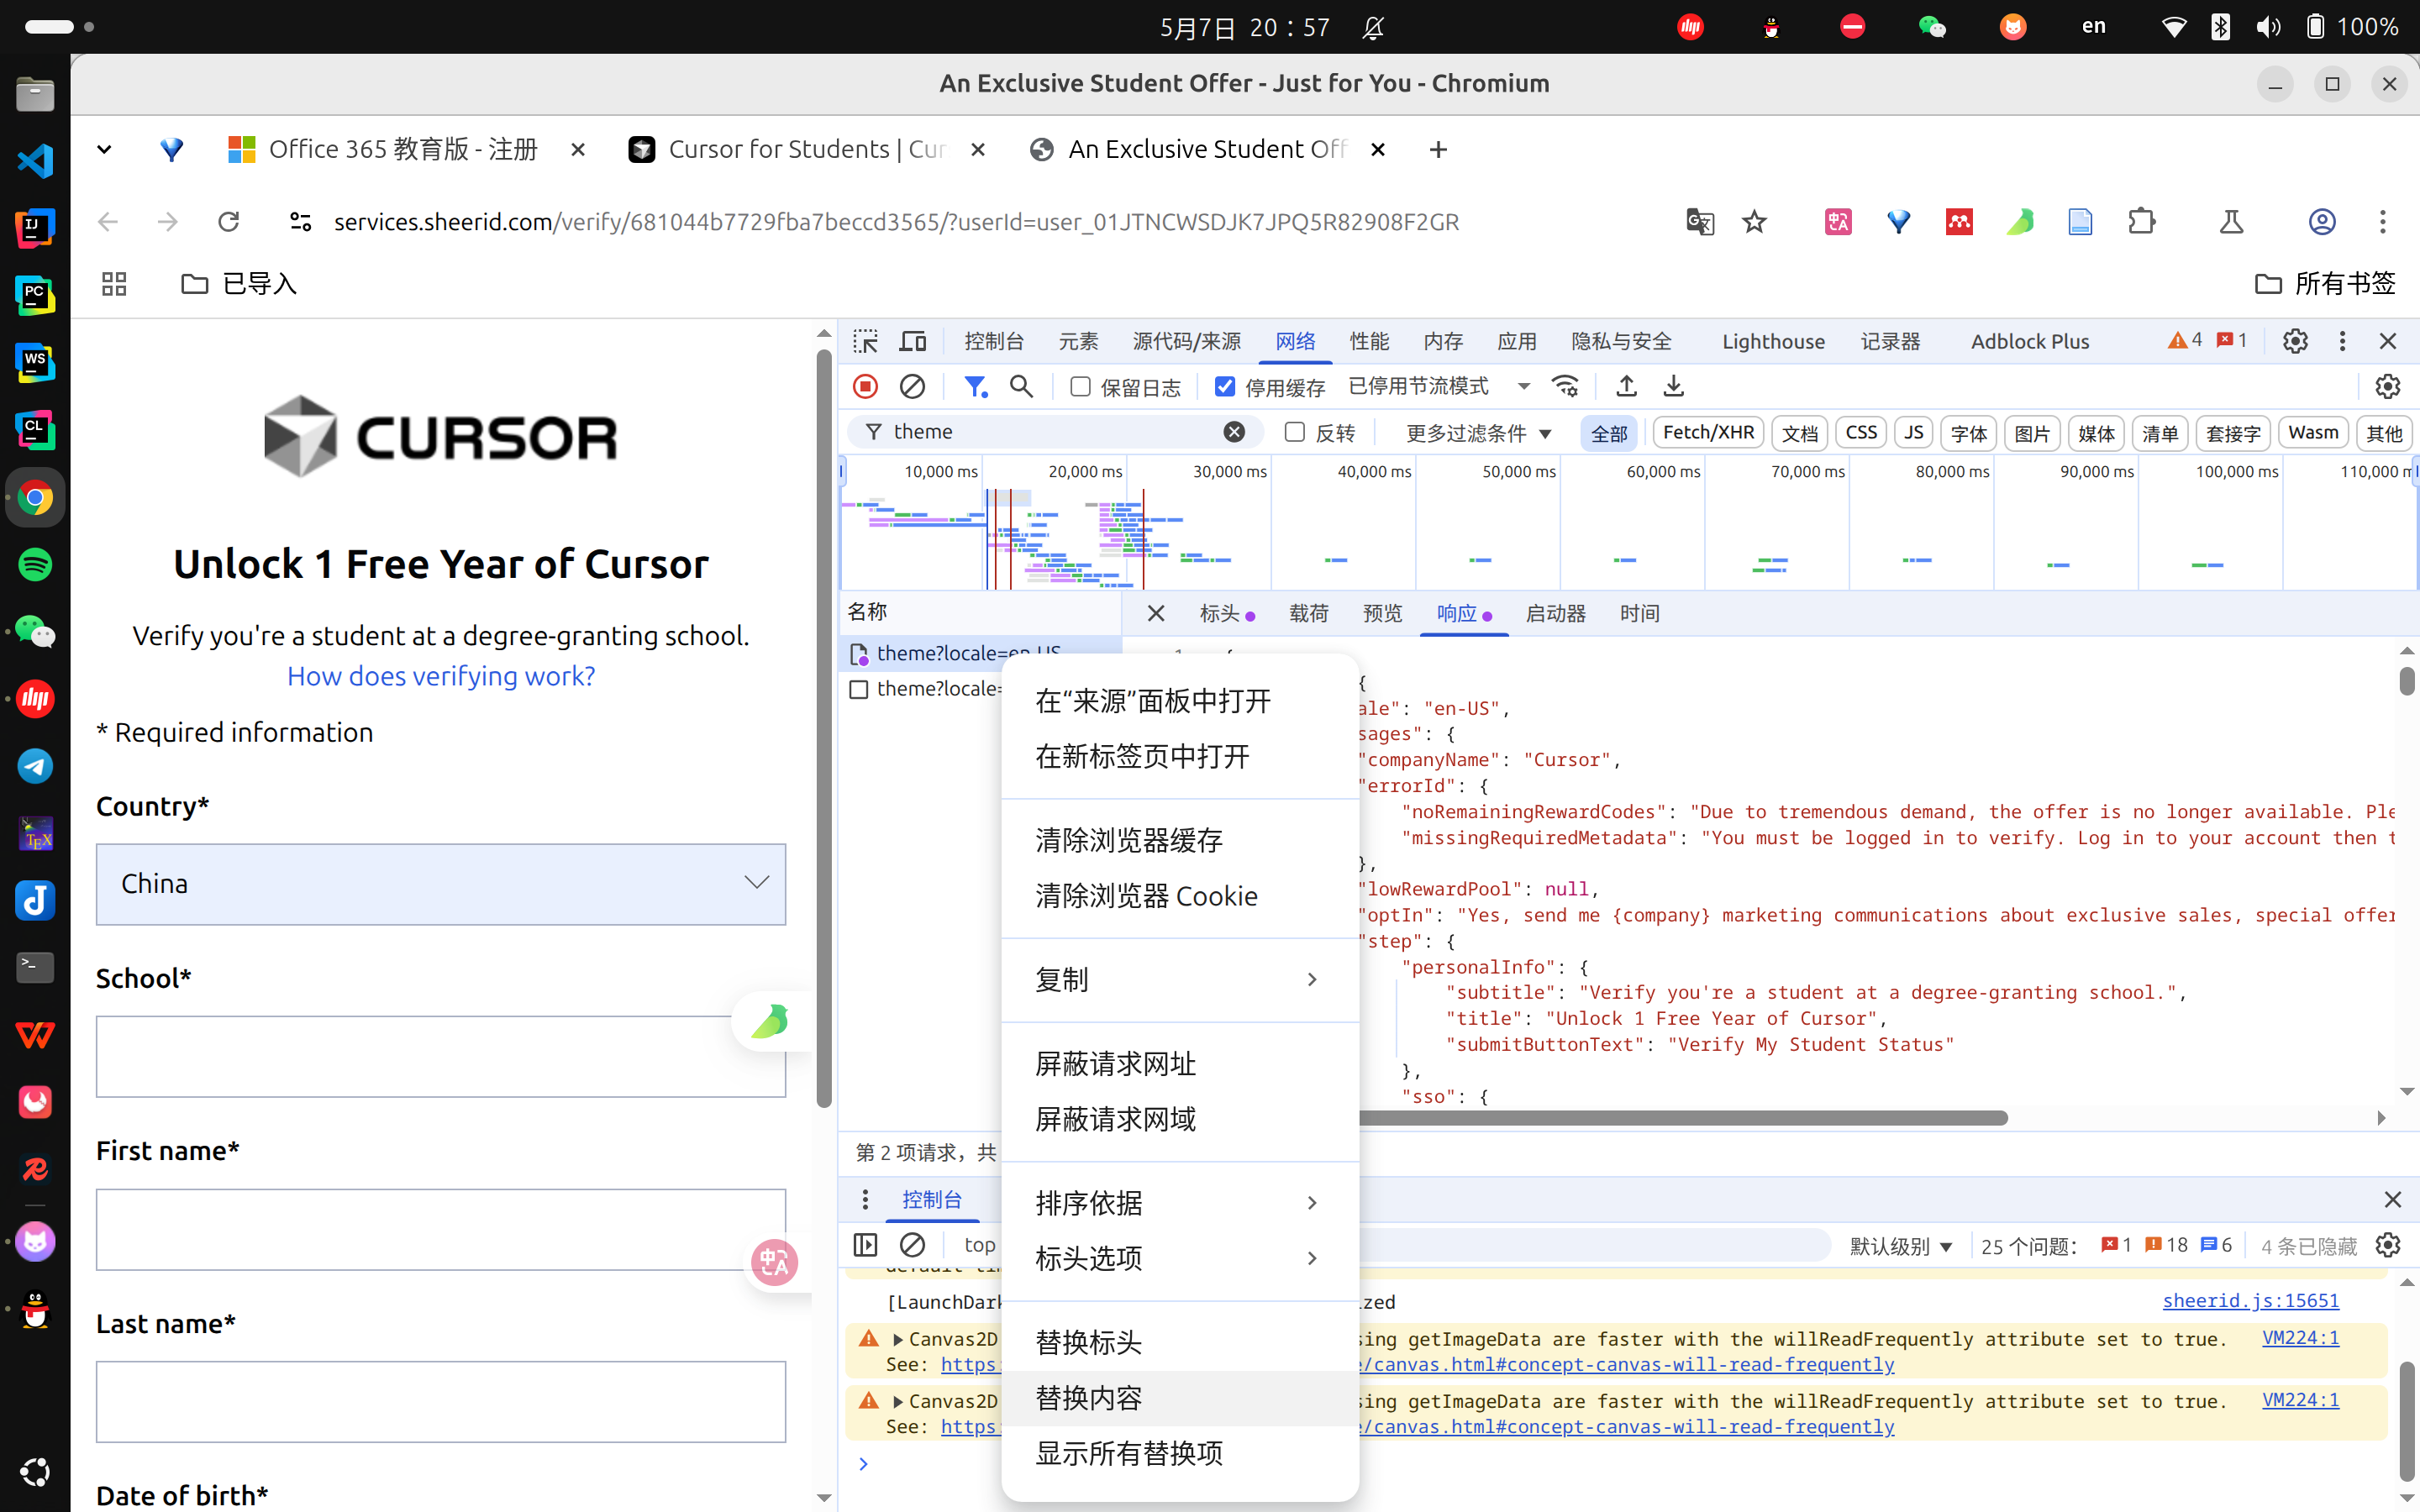
Task: Click the response horizontal scrollbar
Action: point(1683,1117)
